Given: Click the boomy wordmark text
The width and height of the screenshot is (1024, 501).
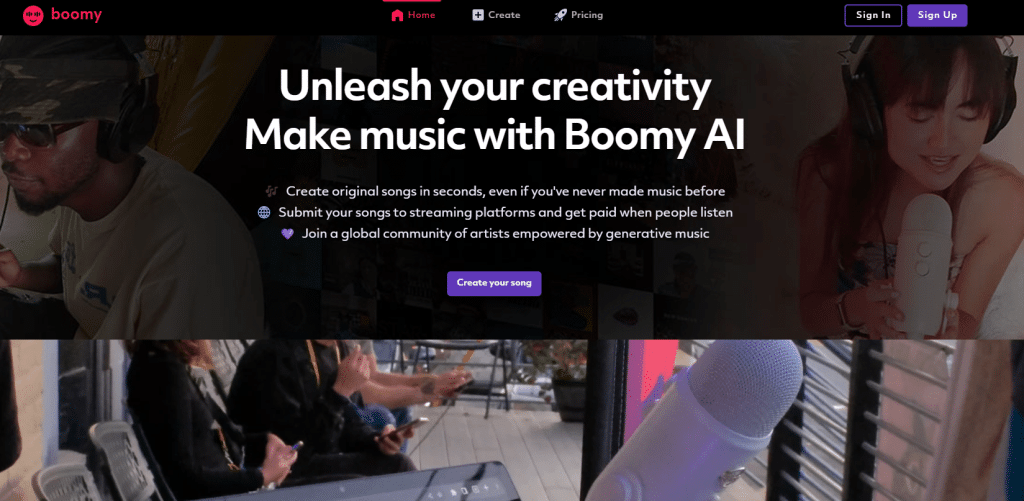Looking at the screenshot, I should 76,14.
